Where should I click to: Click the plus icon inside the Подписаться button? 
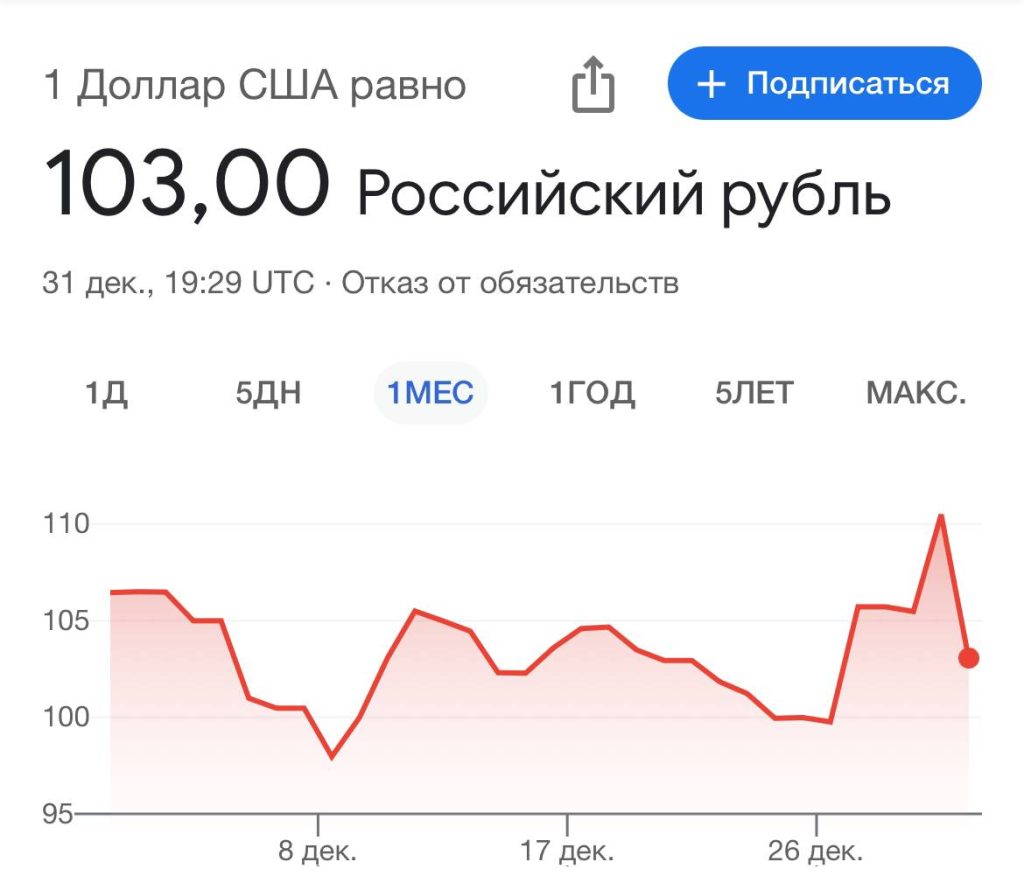click(710, 84)
